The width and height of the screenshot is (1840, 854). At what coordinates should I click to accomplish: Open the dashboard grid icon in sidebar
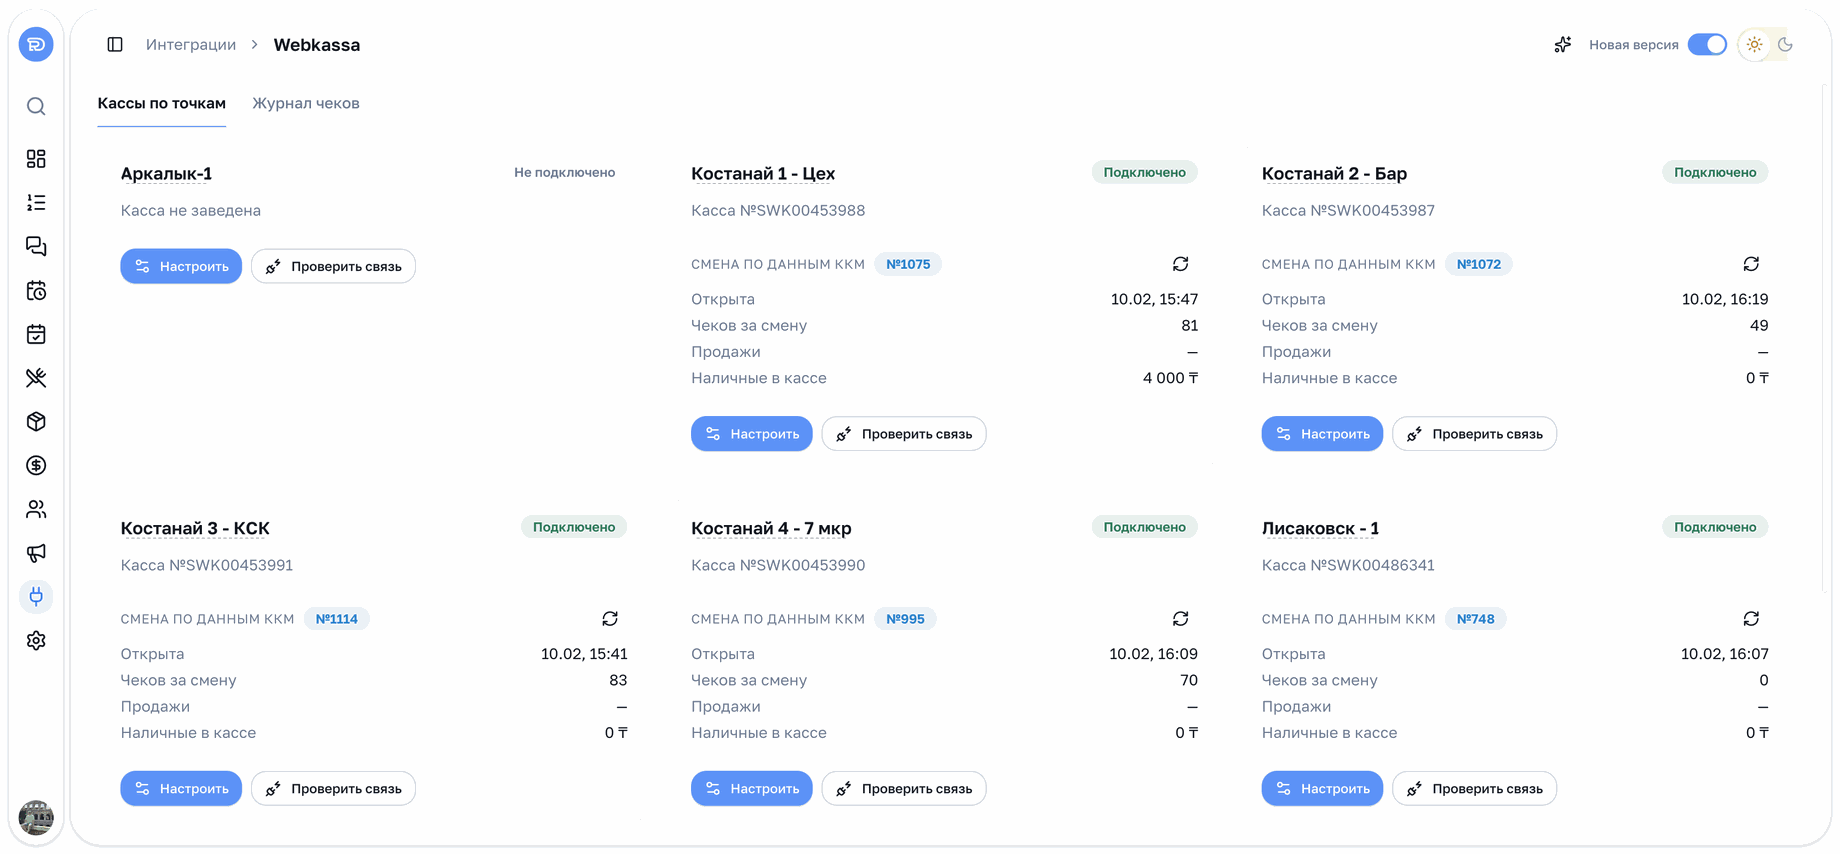(x=36, y=159)
